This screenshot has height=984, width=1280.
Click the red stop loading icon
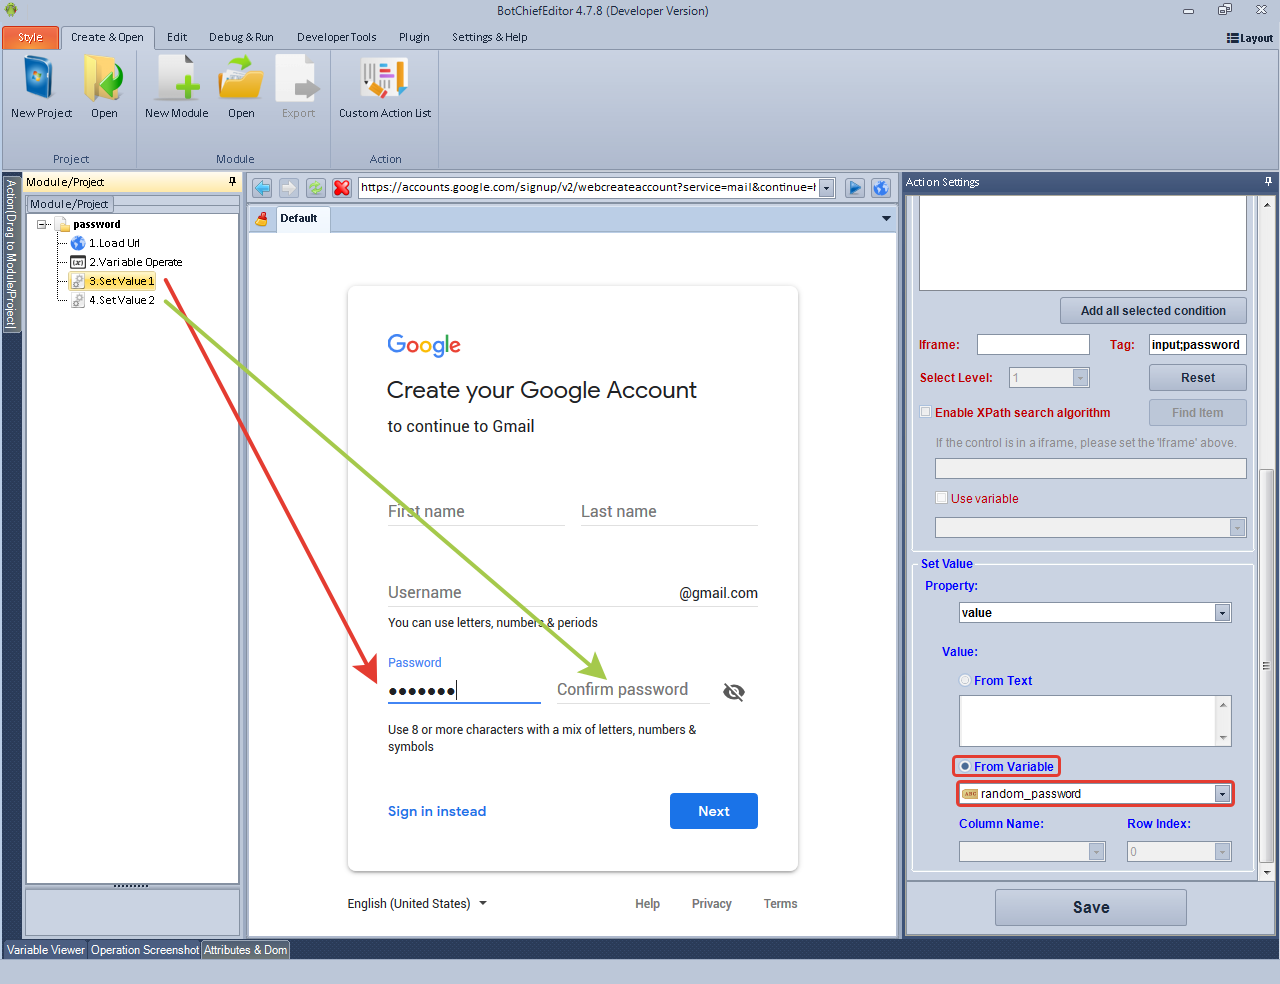click(x=342, y=188)
